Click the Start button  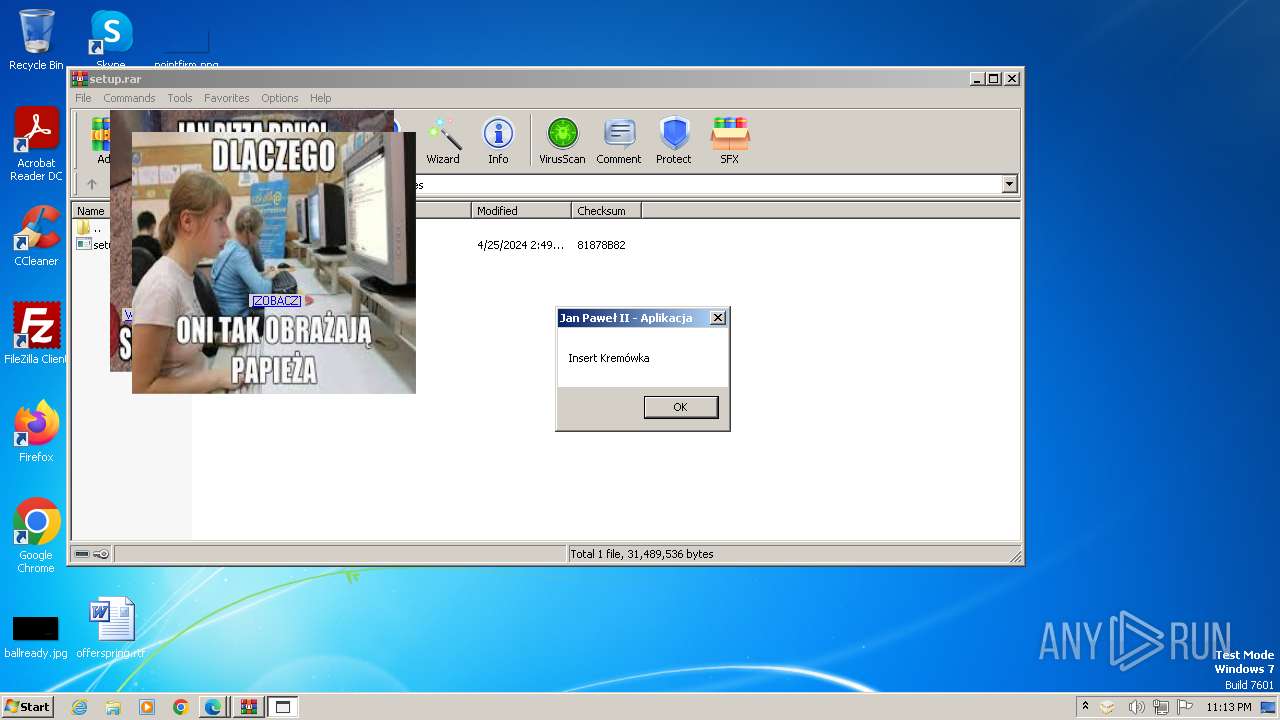tap(28, 707)
